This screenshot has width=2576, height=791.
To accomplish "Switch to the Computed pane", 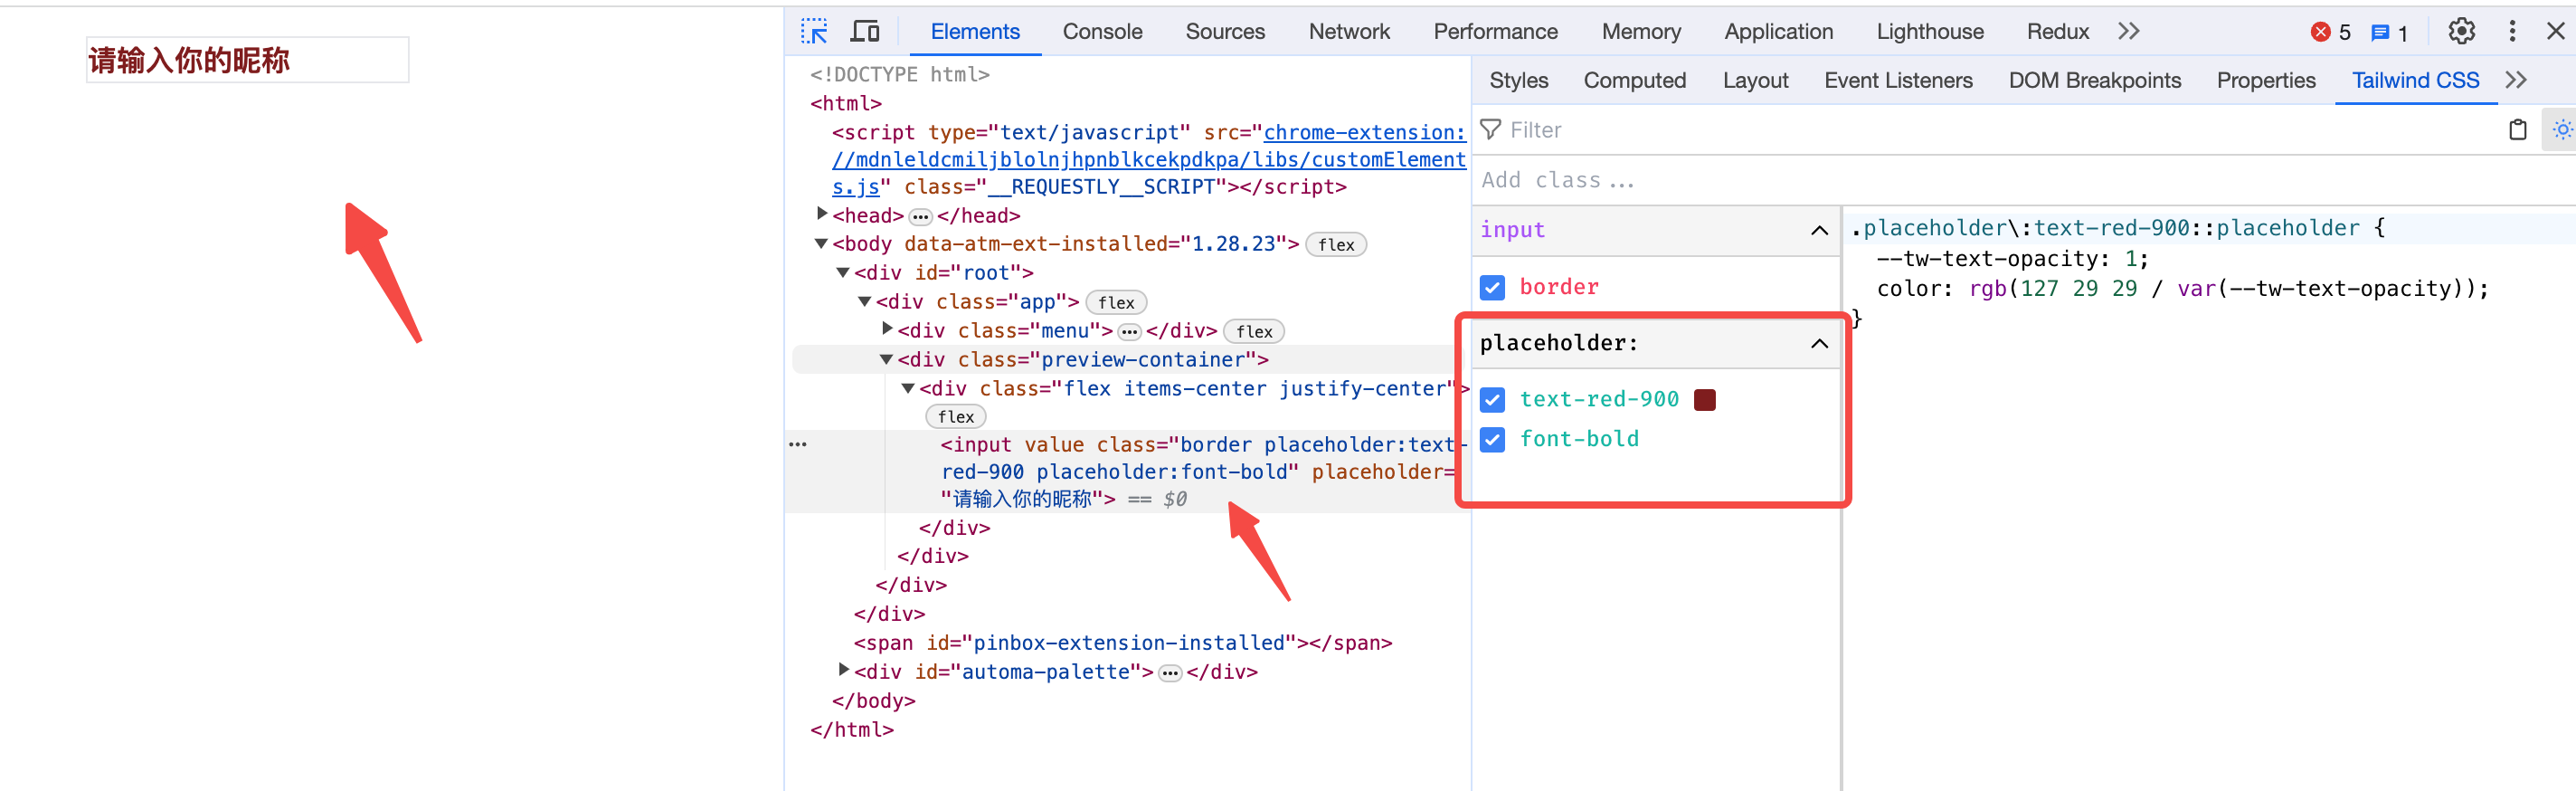I will coord(1634,80).
